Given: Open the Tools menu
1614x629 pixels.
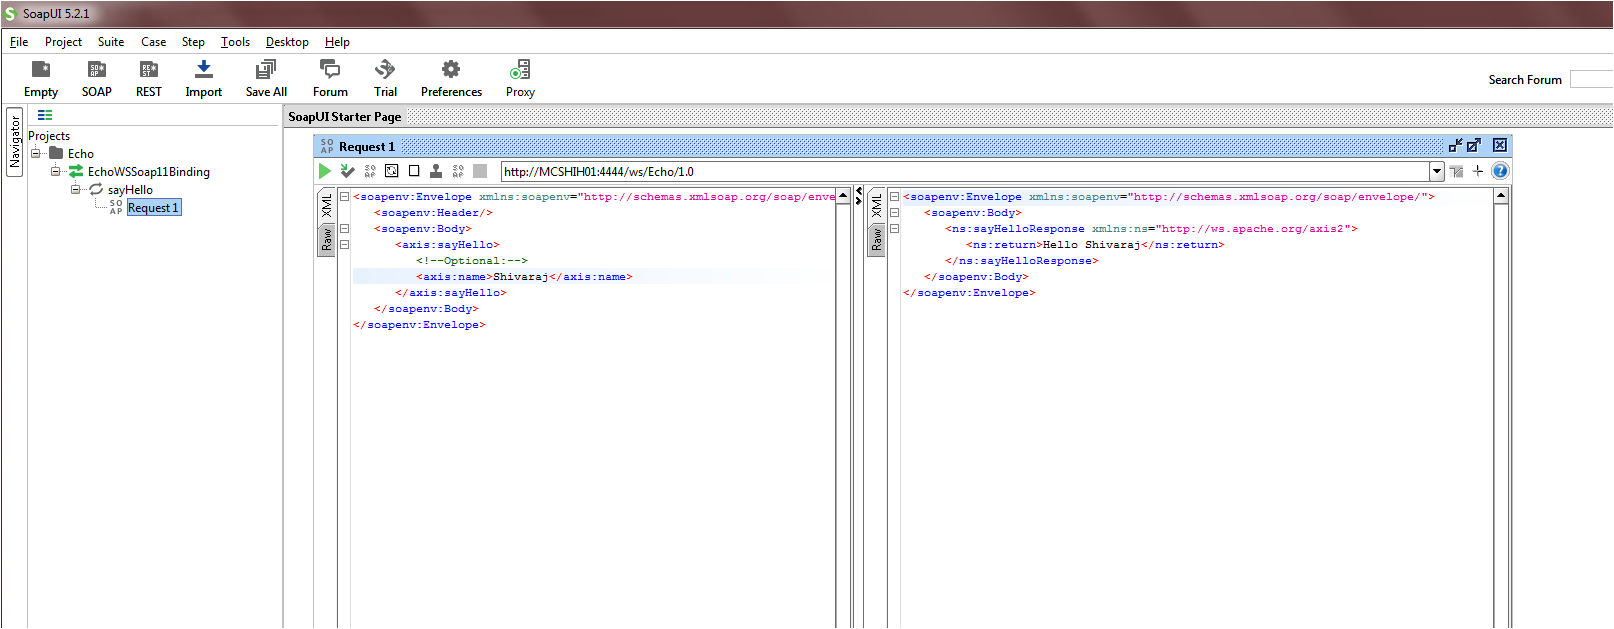Looking at the screenshot, I should pyautogui.click(x=235, y=42).
